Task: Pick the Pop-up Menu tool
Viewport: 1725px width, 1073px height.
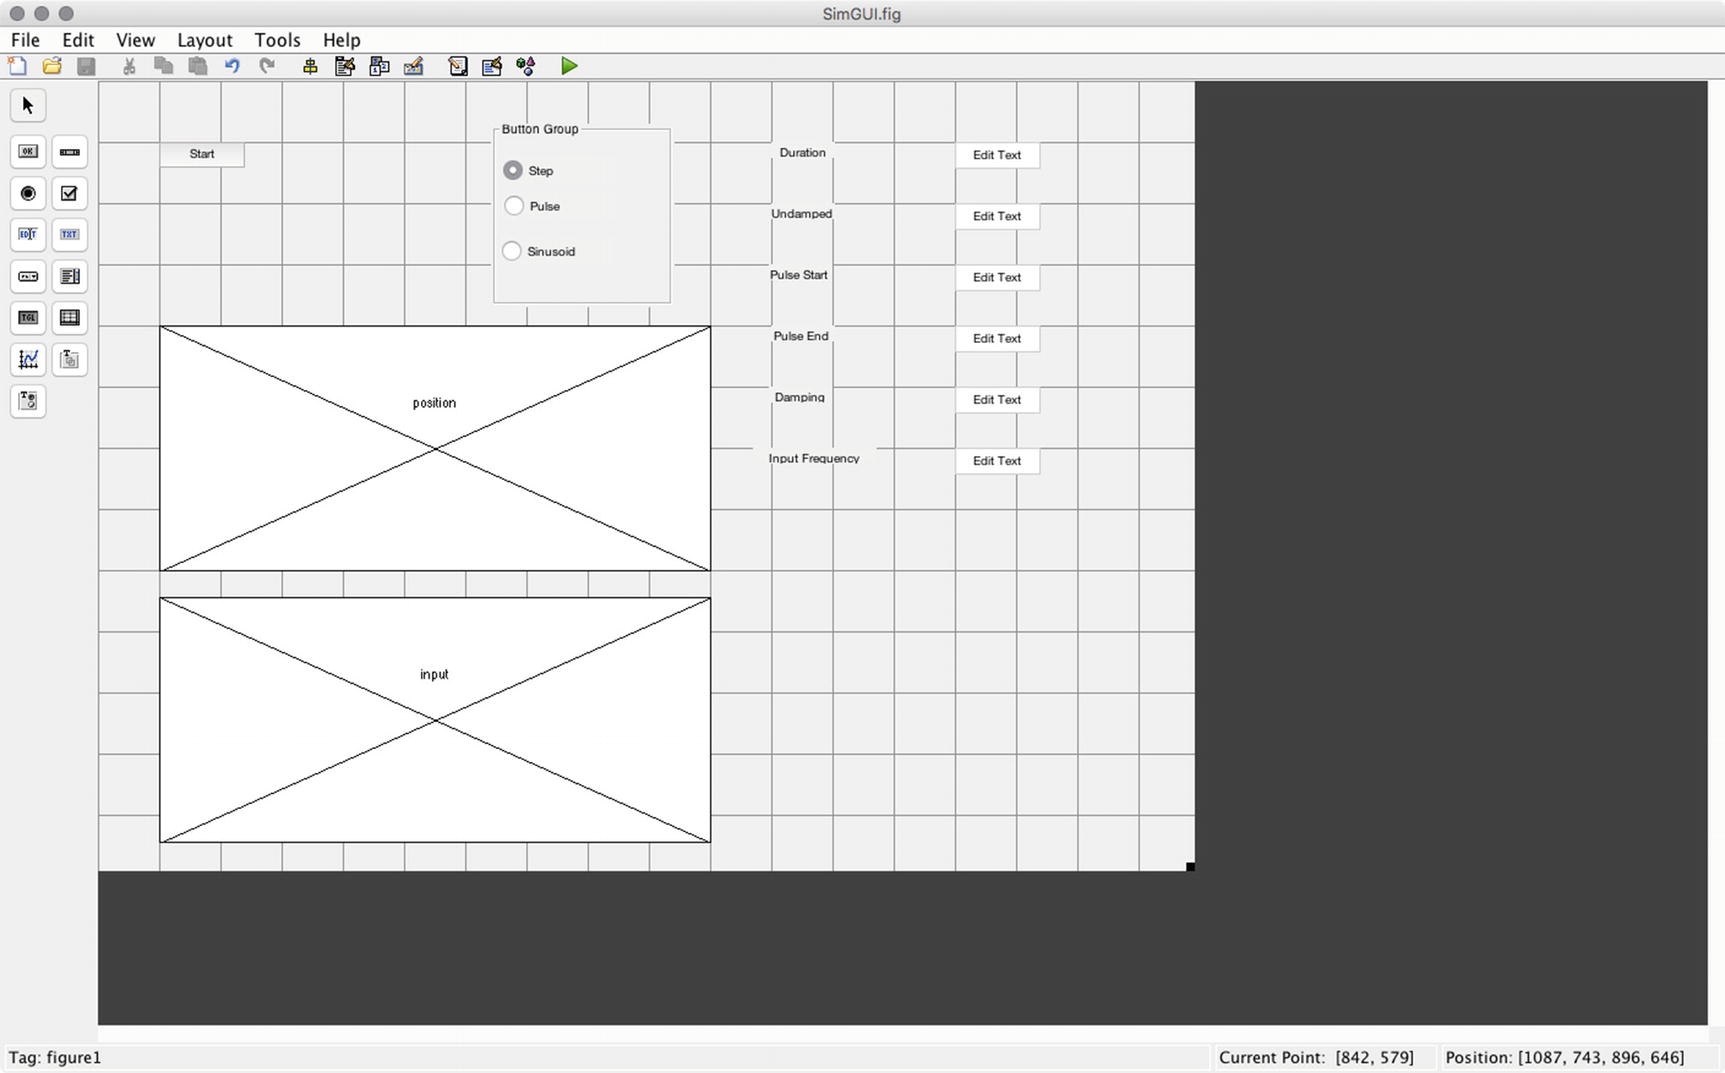Action: tap(27, 277)
